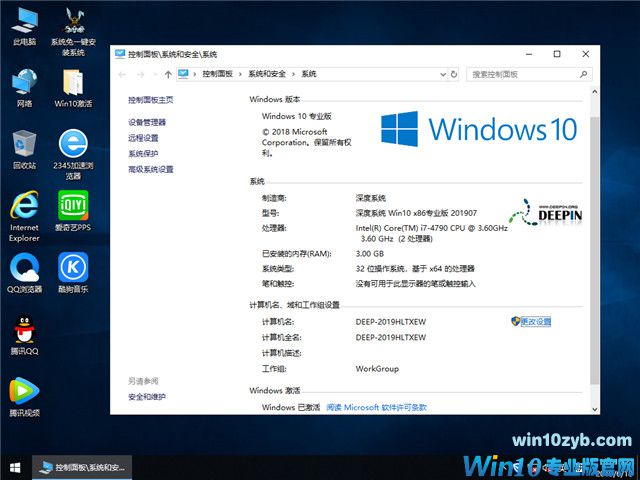Open the 网络 desktop icon
This screenshot has width=640, height=480.
[x=24, y=87]
